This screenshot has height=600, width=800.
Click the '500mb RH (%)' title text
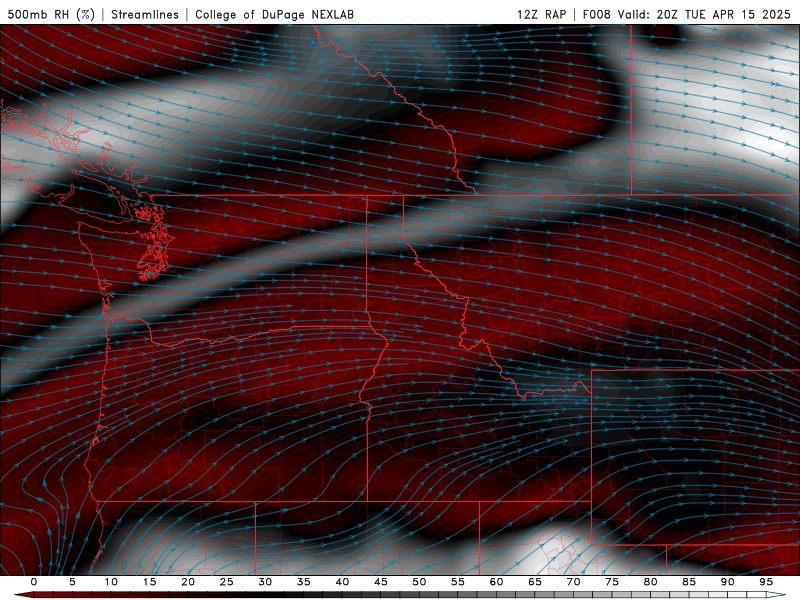coord(51,14)
